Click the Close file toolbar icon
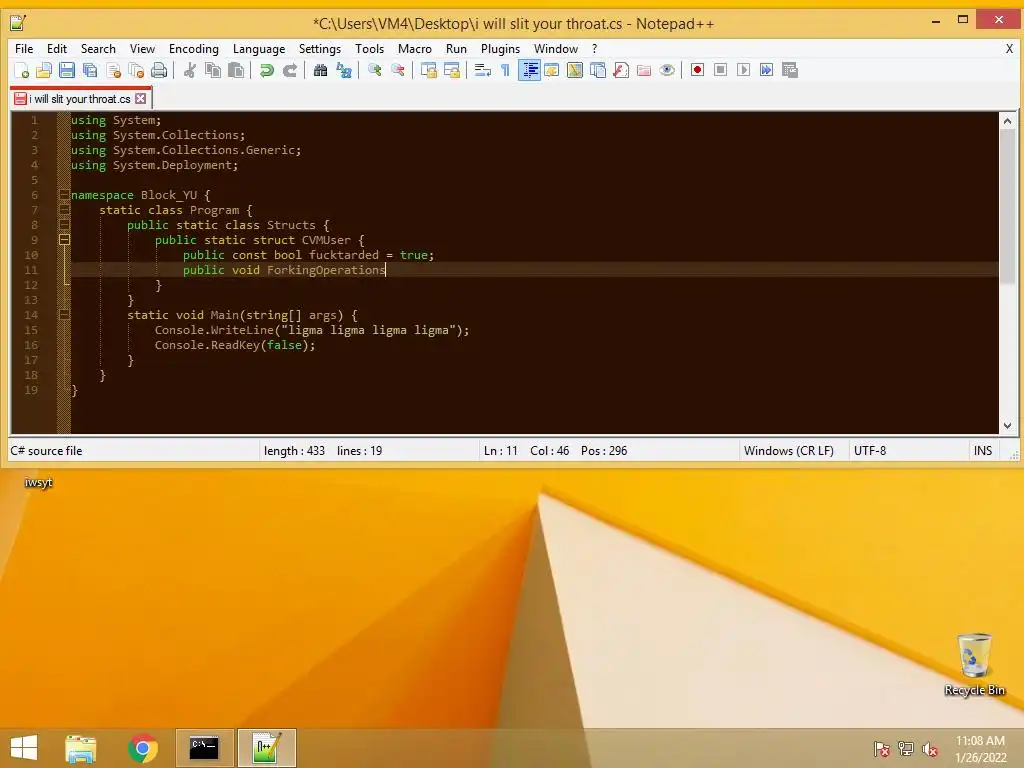Viewport: 1024px width, 768px height. pyautogui.click(x=114, y=70)
